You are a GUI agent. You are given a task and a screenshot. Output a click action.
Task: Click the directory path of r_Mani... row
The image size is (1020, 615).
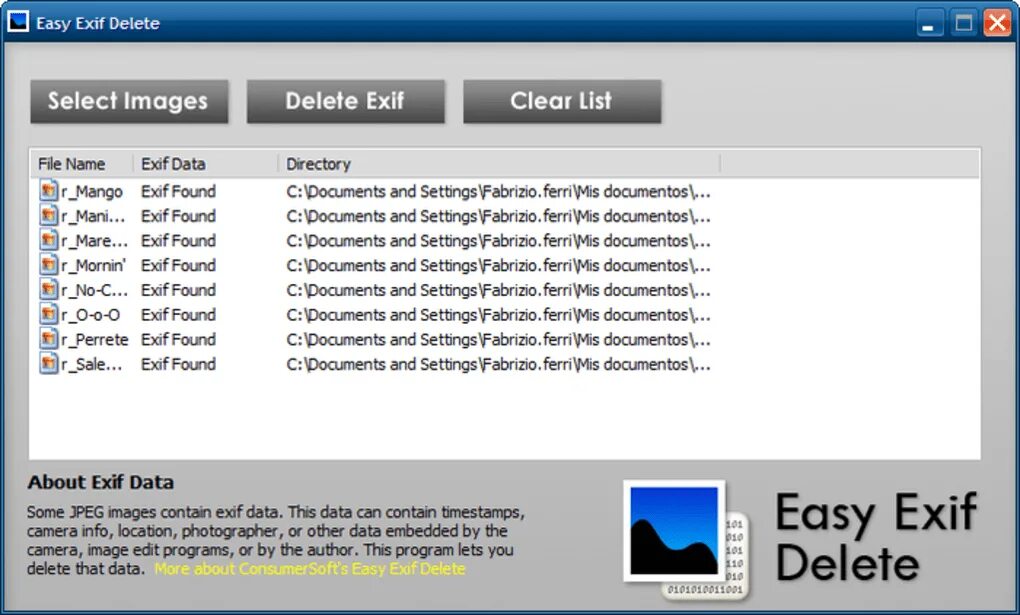(498, 217)
